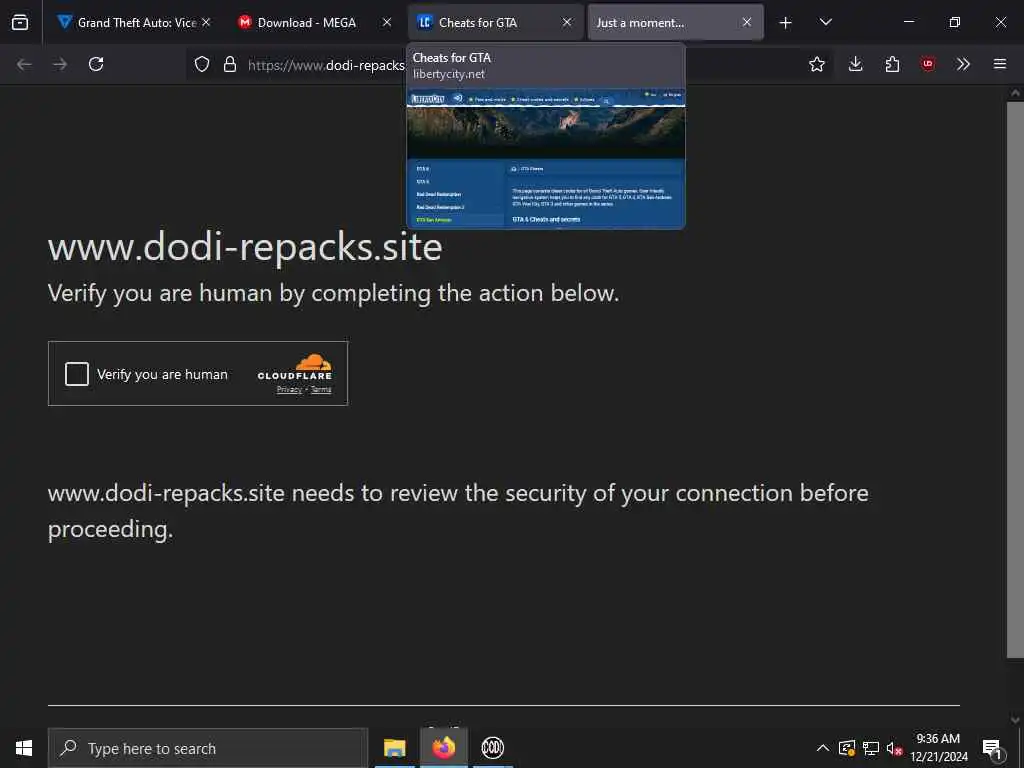Screen dimensions: 1024x768
Task: Open the clock showing 9:36 AM
Action: click(938, 748)
